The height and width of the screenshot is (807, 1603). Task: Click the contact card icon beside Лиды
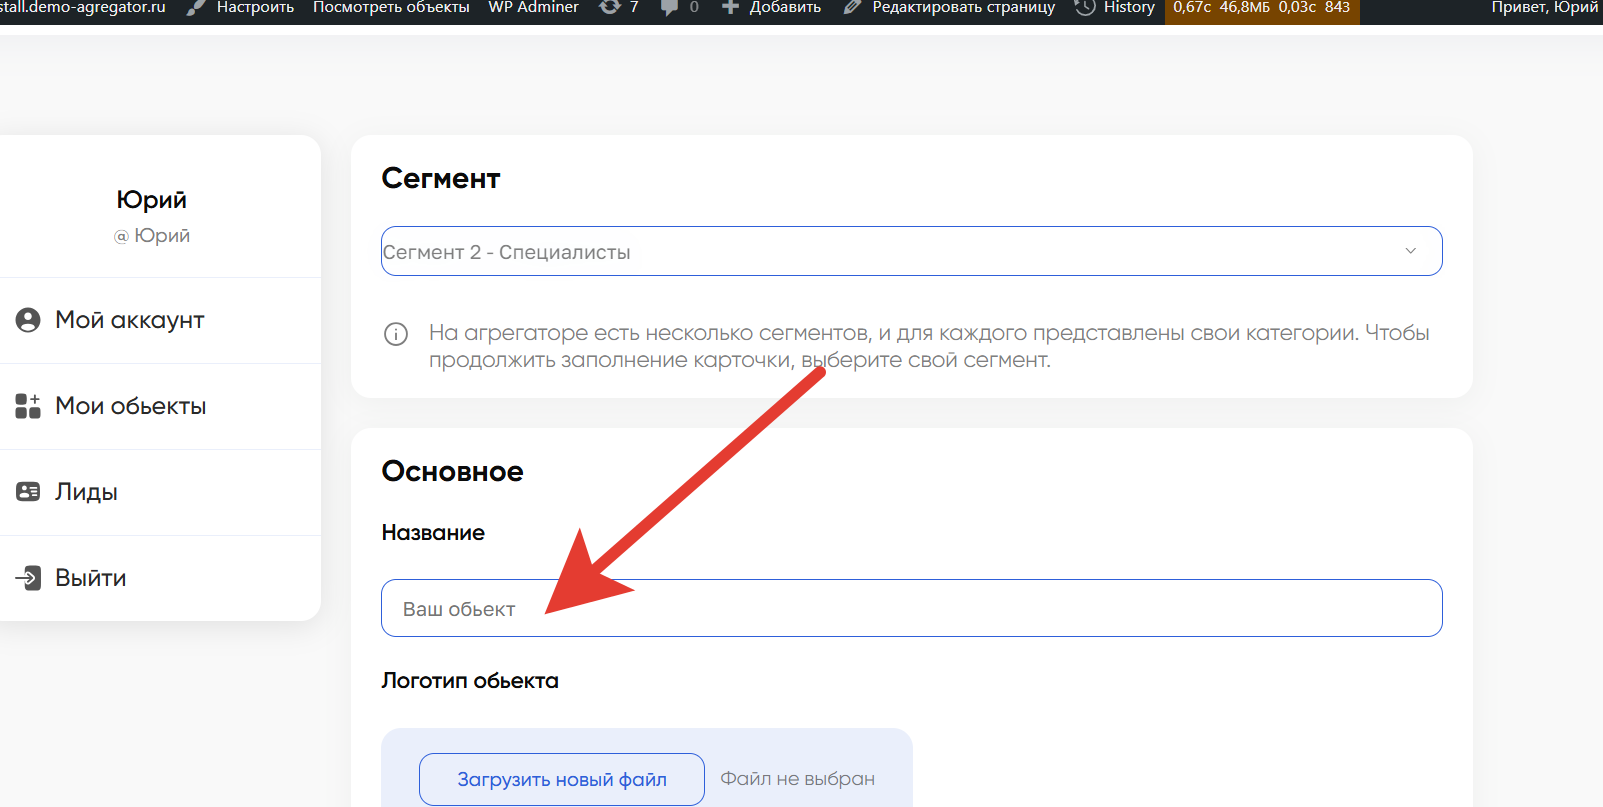(x=28, y=492)
